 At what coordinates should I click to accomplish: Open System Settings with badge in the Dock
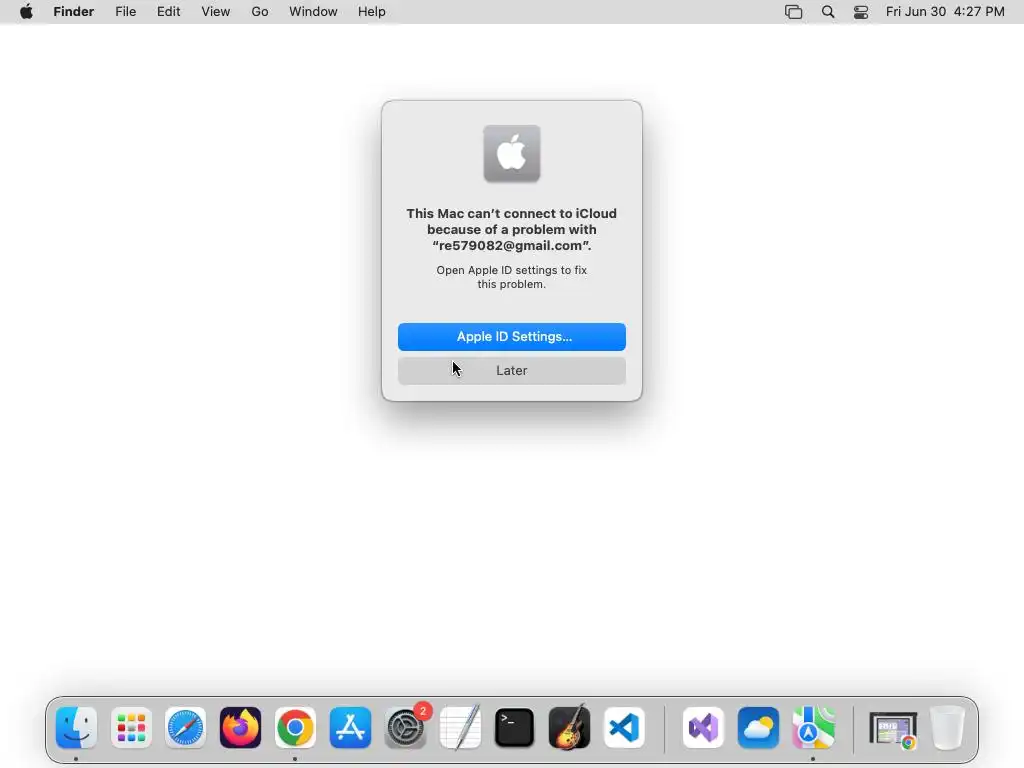point(406,728)
